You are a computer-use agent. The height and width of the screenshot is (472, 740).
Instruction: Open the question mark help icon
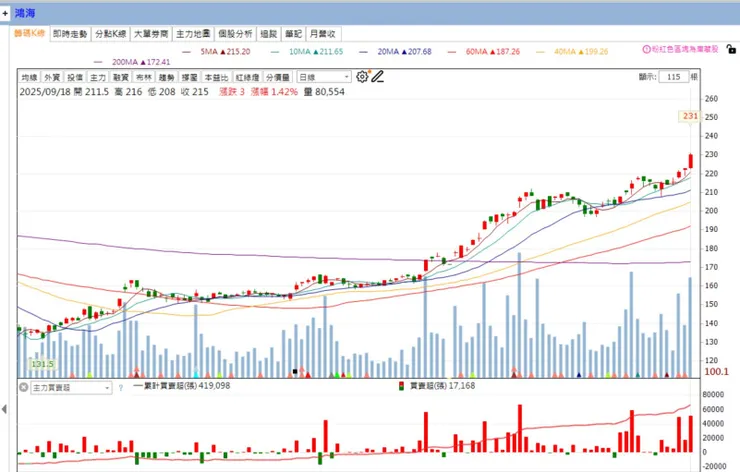pyautogui.click(x=121, y=388)
